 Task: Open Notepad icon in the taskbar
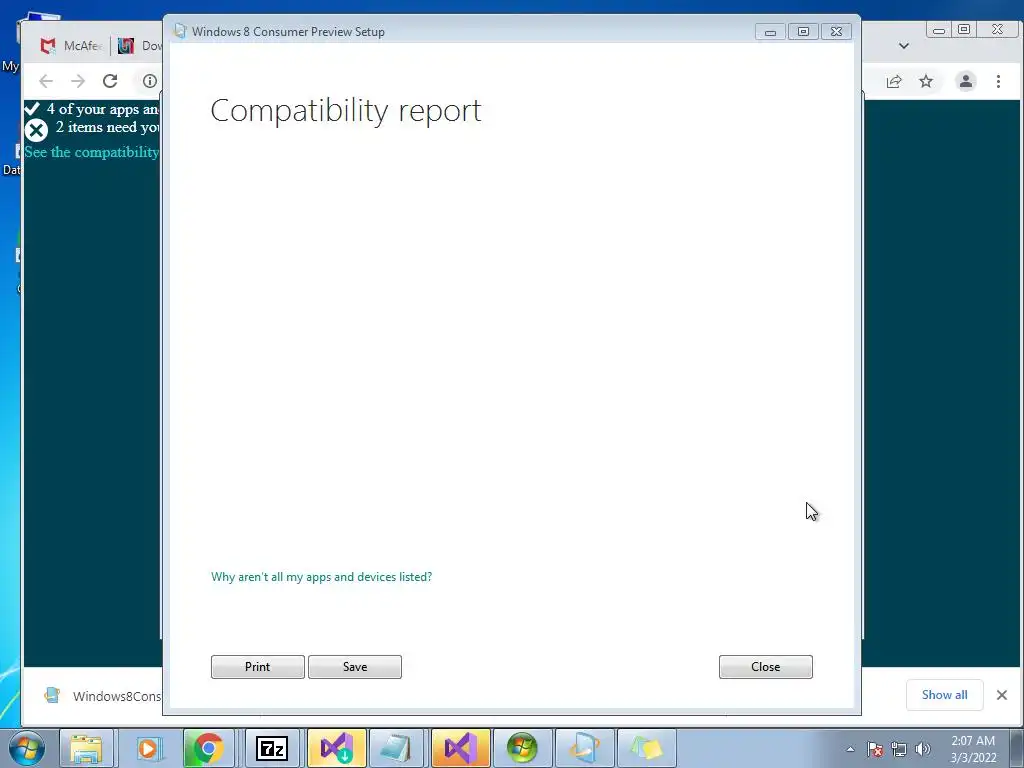click(396, 748)
